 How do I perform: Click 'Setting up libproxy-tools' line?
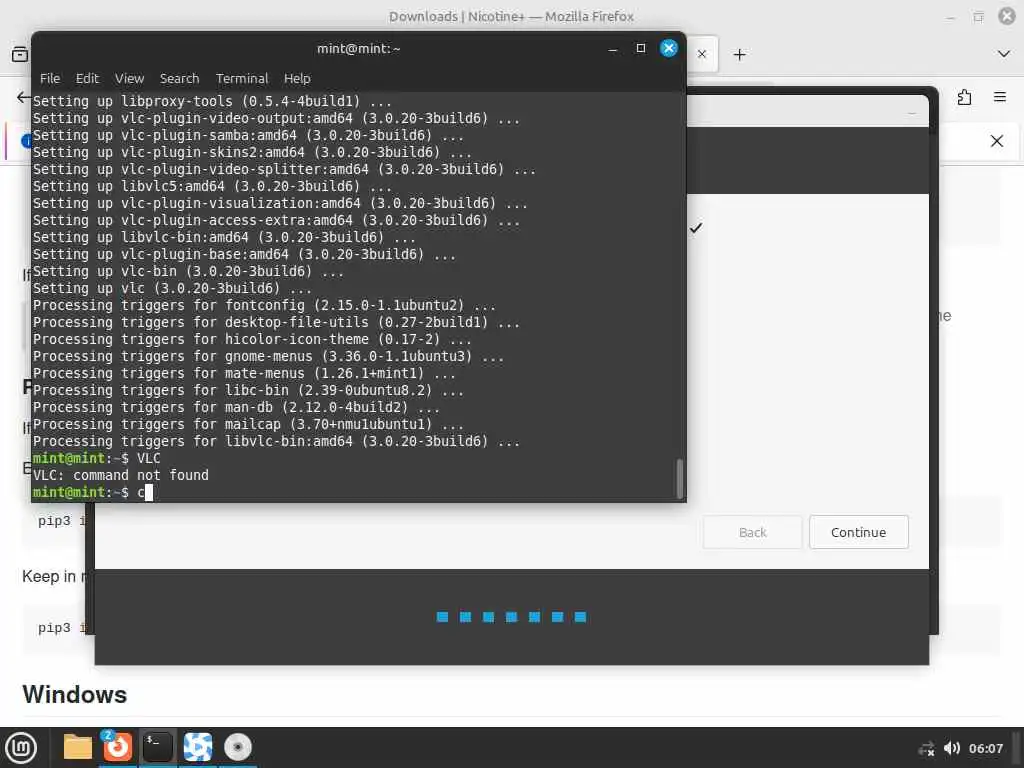pos(212,101)
